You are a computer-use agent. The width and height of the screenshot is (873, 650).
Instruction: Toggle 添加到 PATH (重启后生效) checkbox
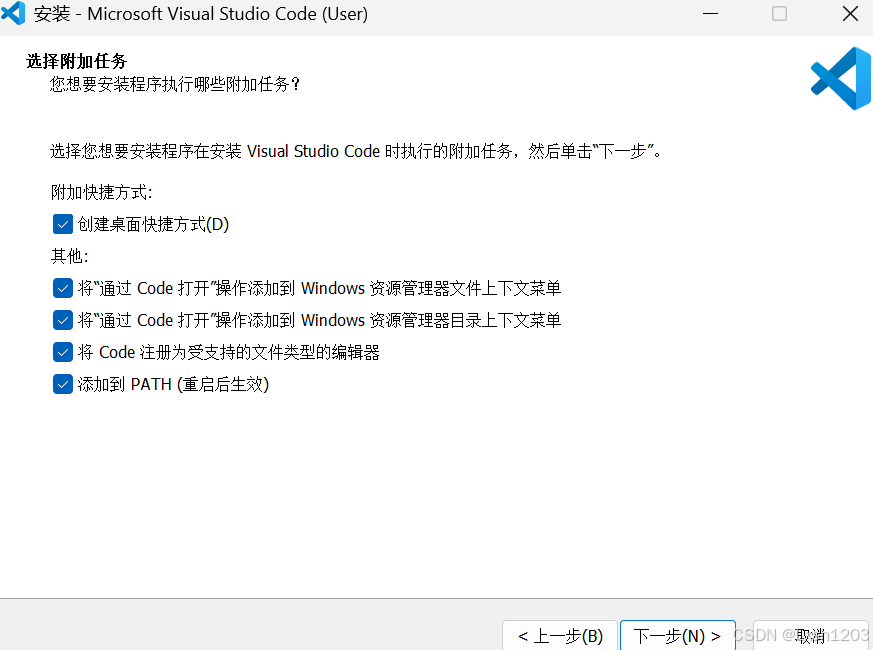click(63, 384)
